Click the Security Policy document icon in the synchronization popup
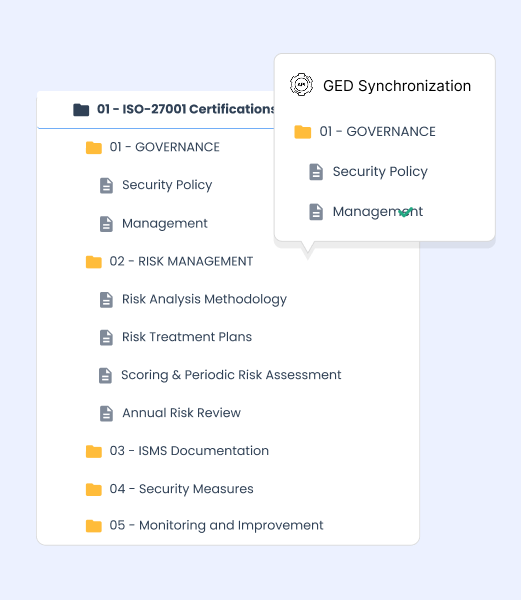This screenshot has width=521, height=600. (316, 172)
